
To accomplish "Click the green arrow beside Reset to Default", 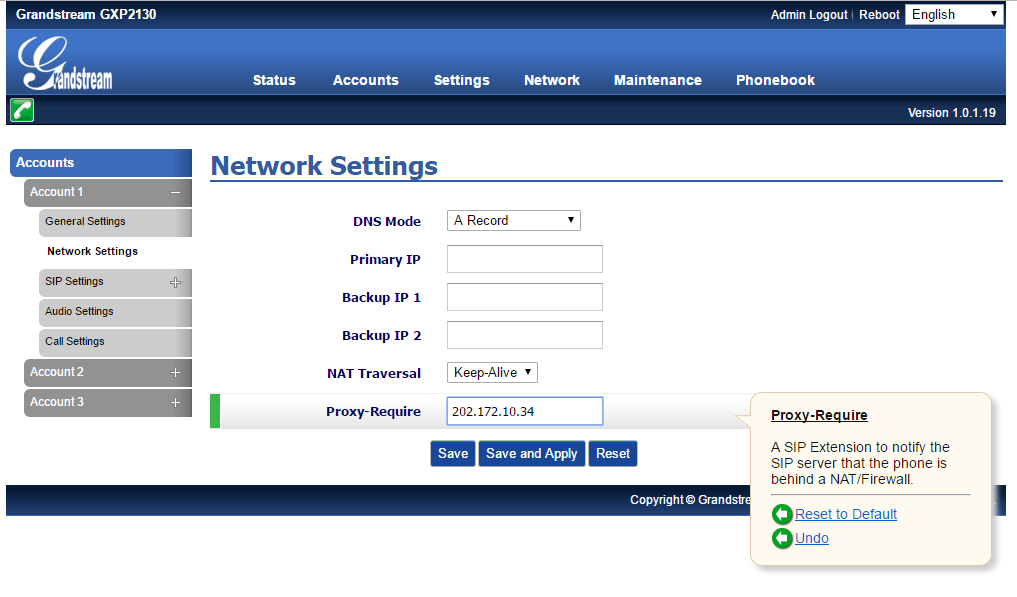I will pyautogui.click(x=783, y=514).
